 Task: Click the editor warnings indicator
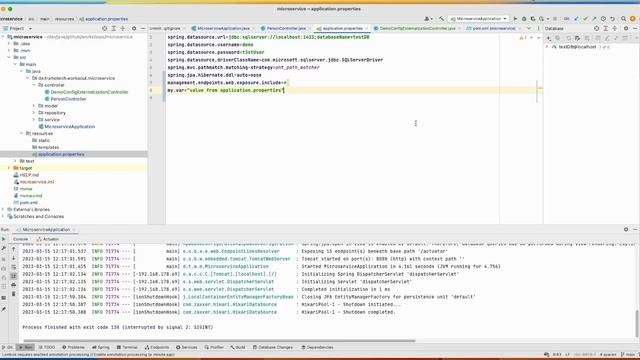523,38
